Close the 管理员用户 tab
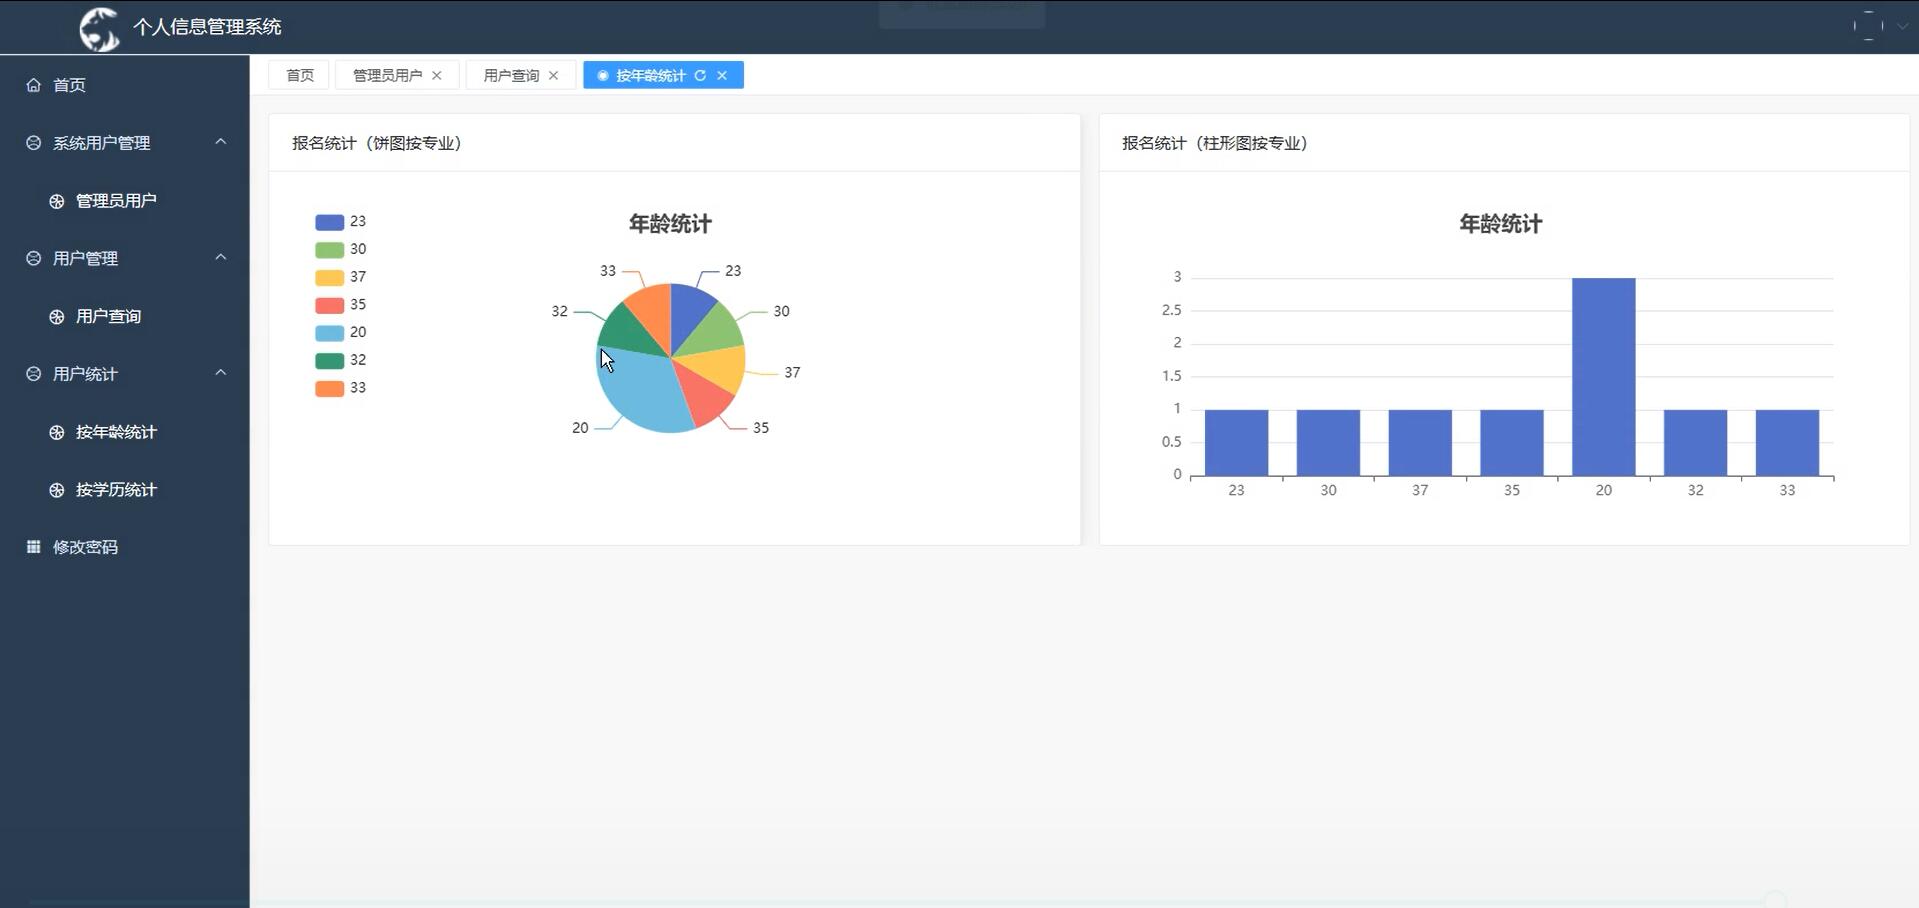Screen dimensions: 1919x908 [437, 75]
